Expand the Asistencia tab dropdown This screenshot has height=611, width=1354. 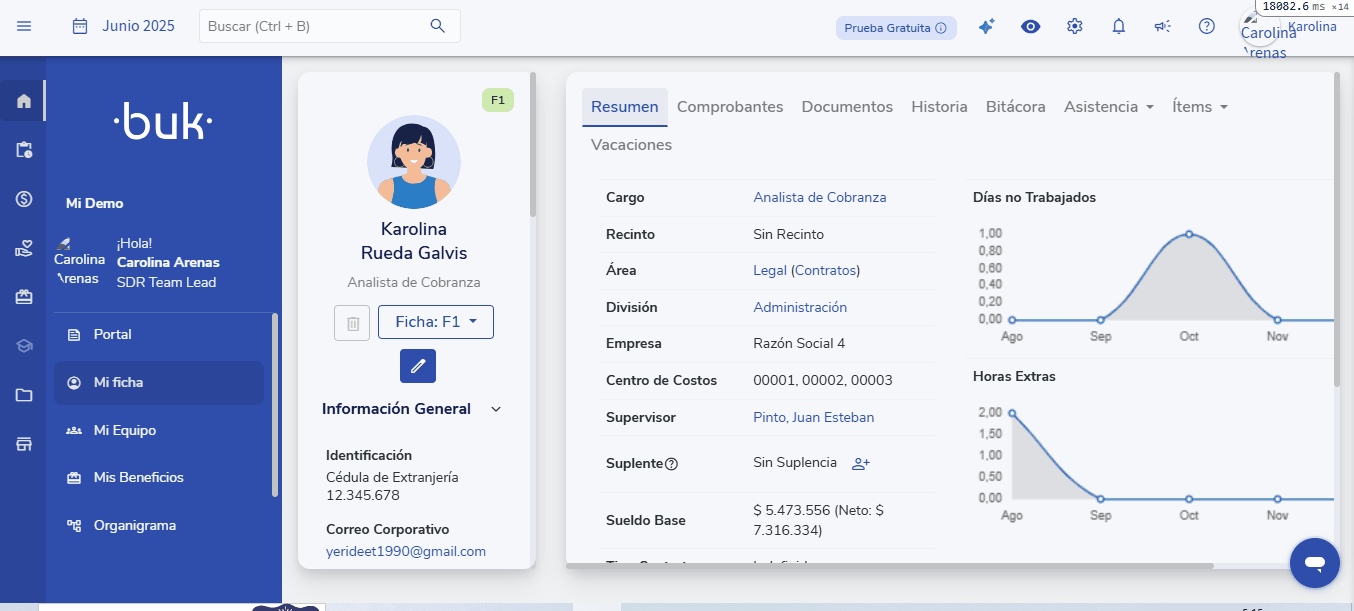pyautogui.click(x=1108, y=107)
